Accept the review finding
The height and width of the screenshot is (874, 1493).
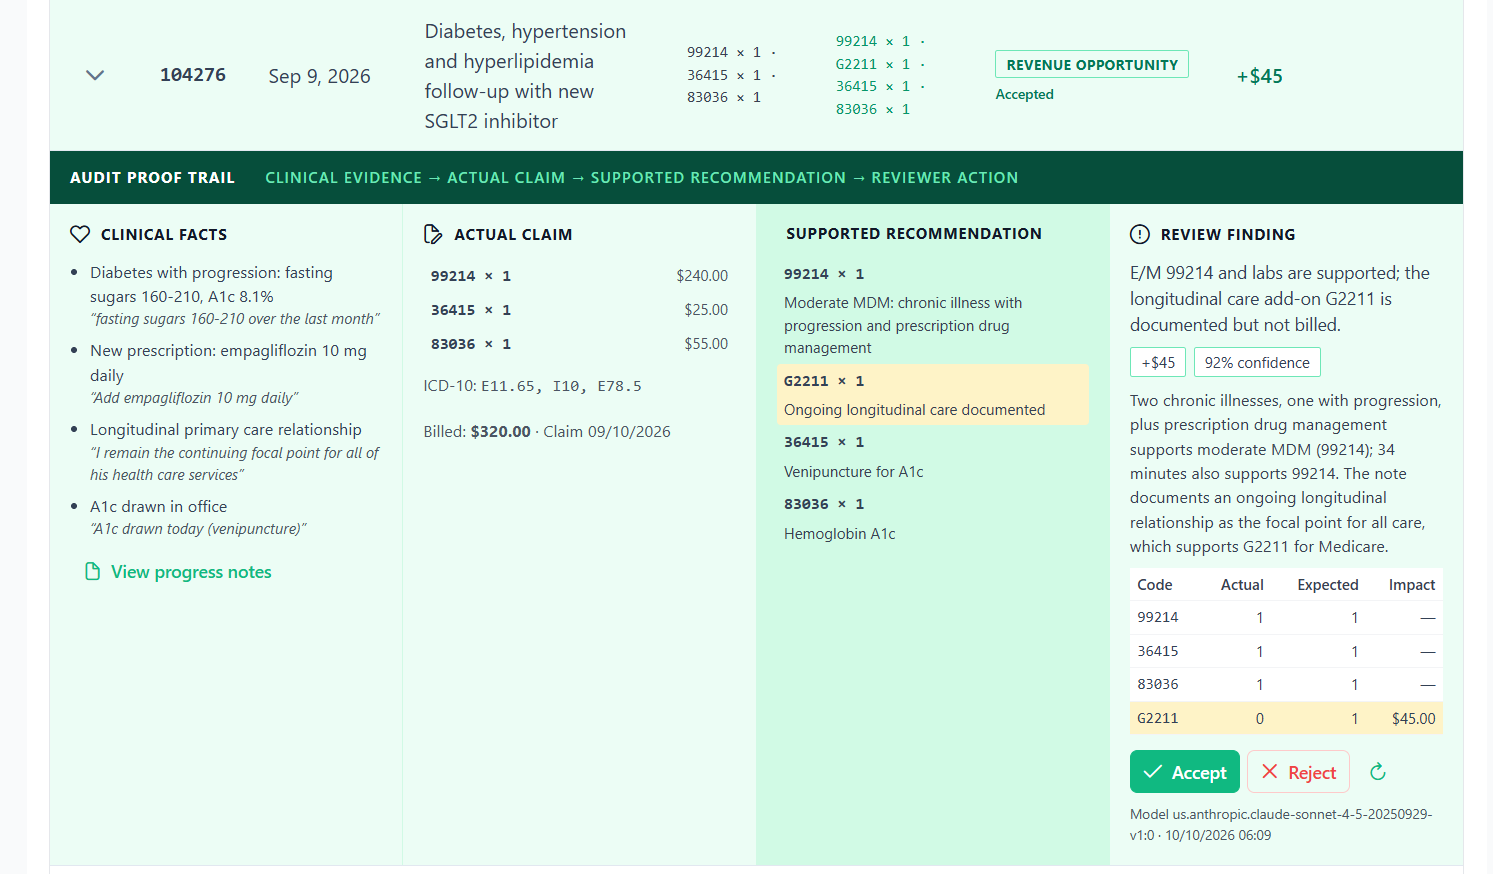click(1185, 772)
